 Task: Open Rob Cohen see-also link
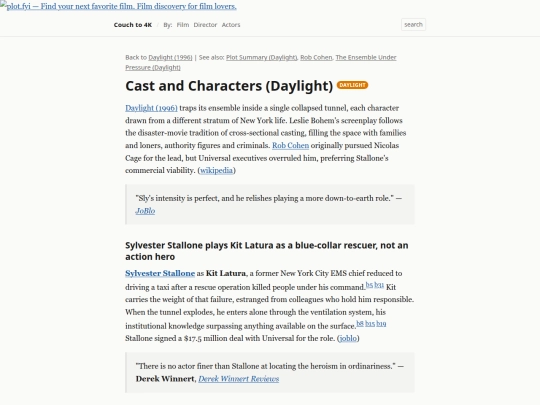[316, 58]
